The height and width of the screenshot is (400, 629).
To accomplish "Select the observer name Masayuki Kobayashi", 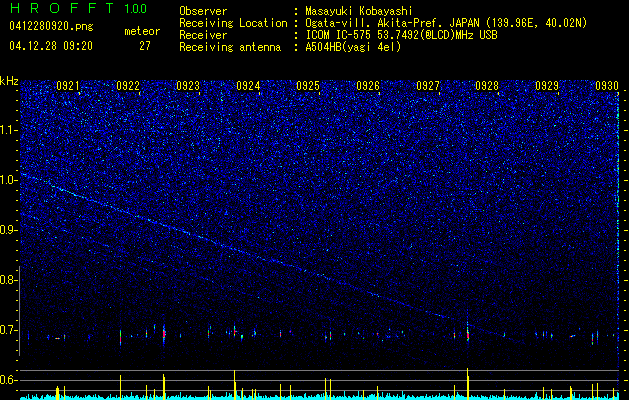I will click(x=359, y=11).
